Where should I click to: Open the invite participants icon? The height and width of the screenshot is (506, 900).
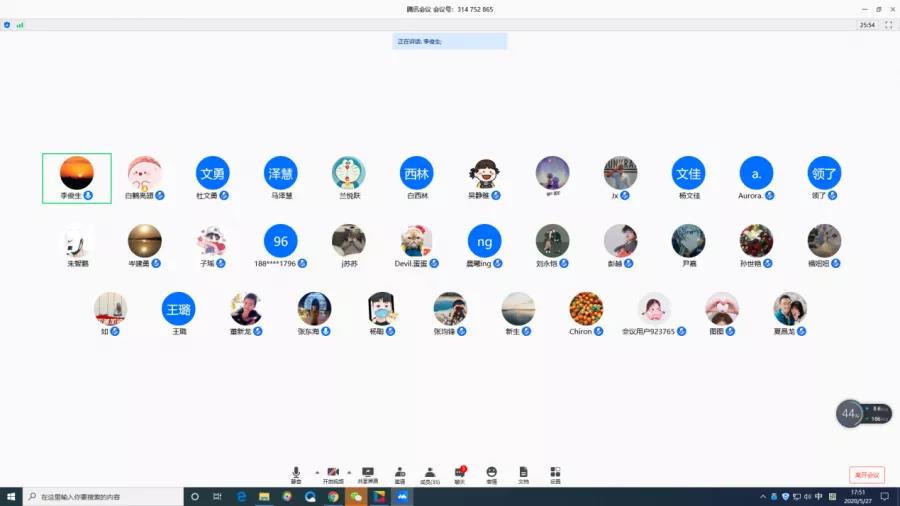[400, 473]
